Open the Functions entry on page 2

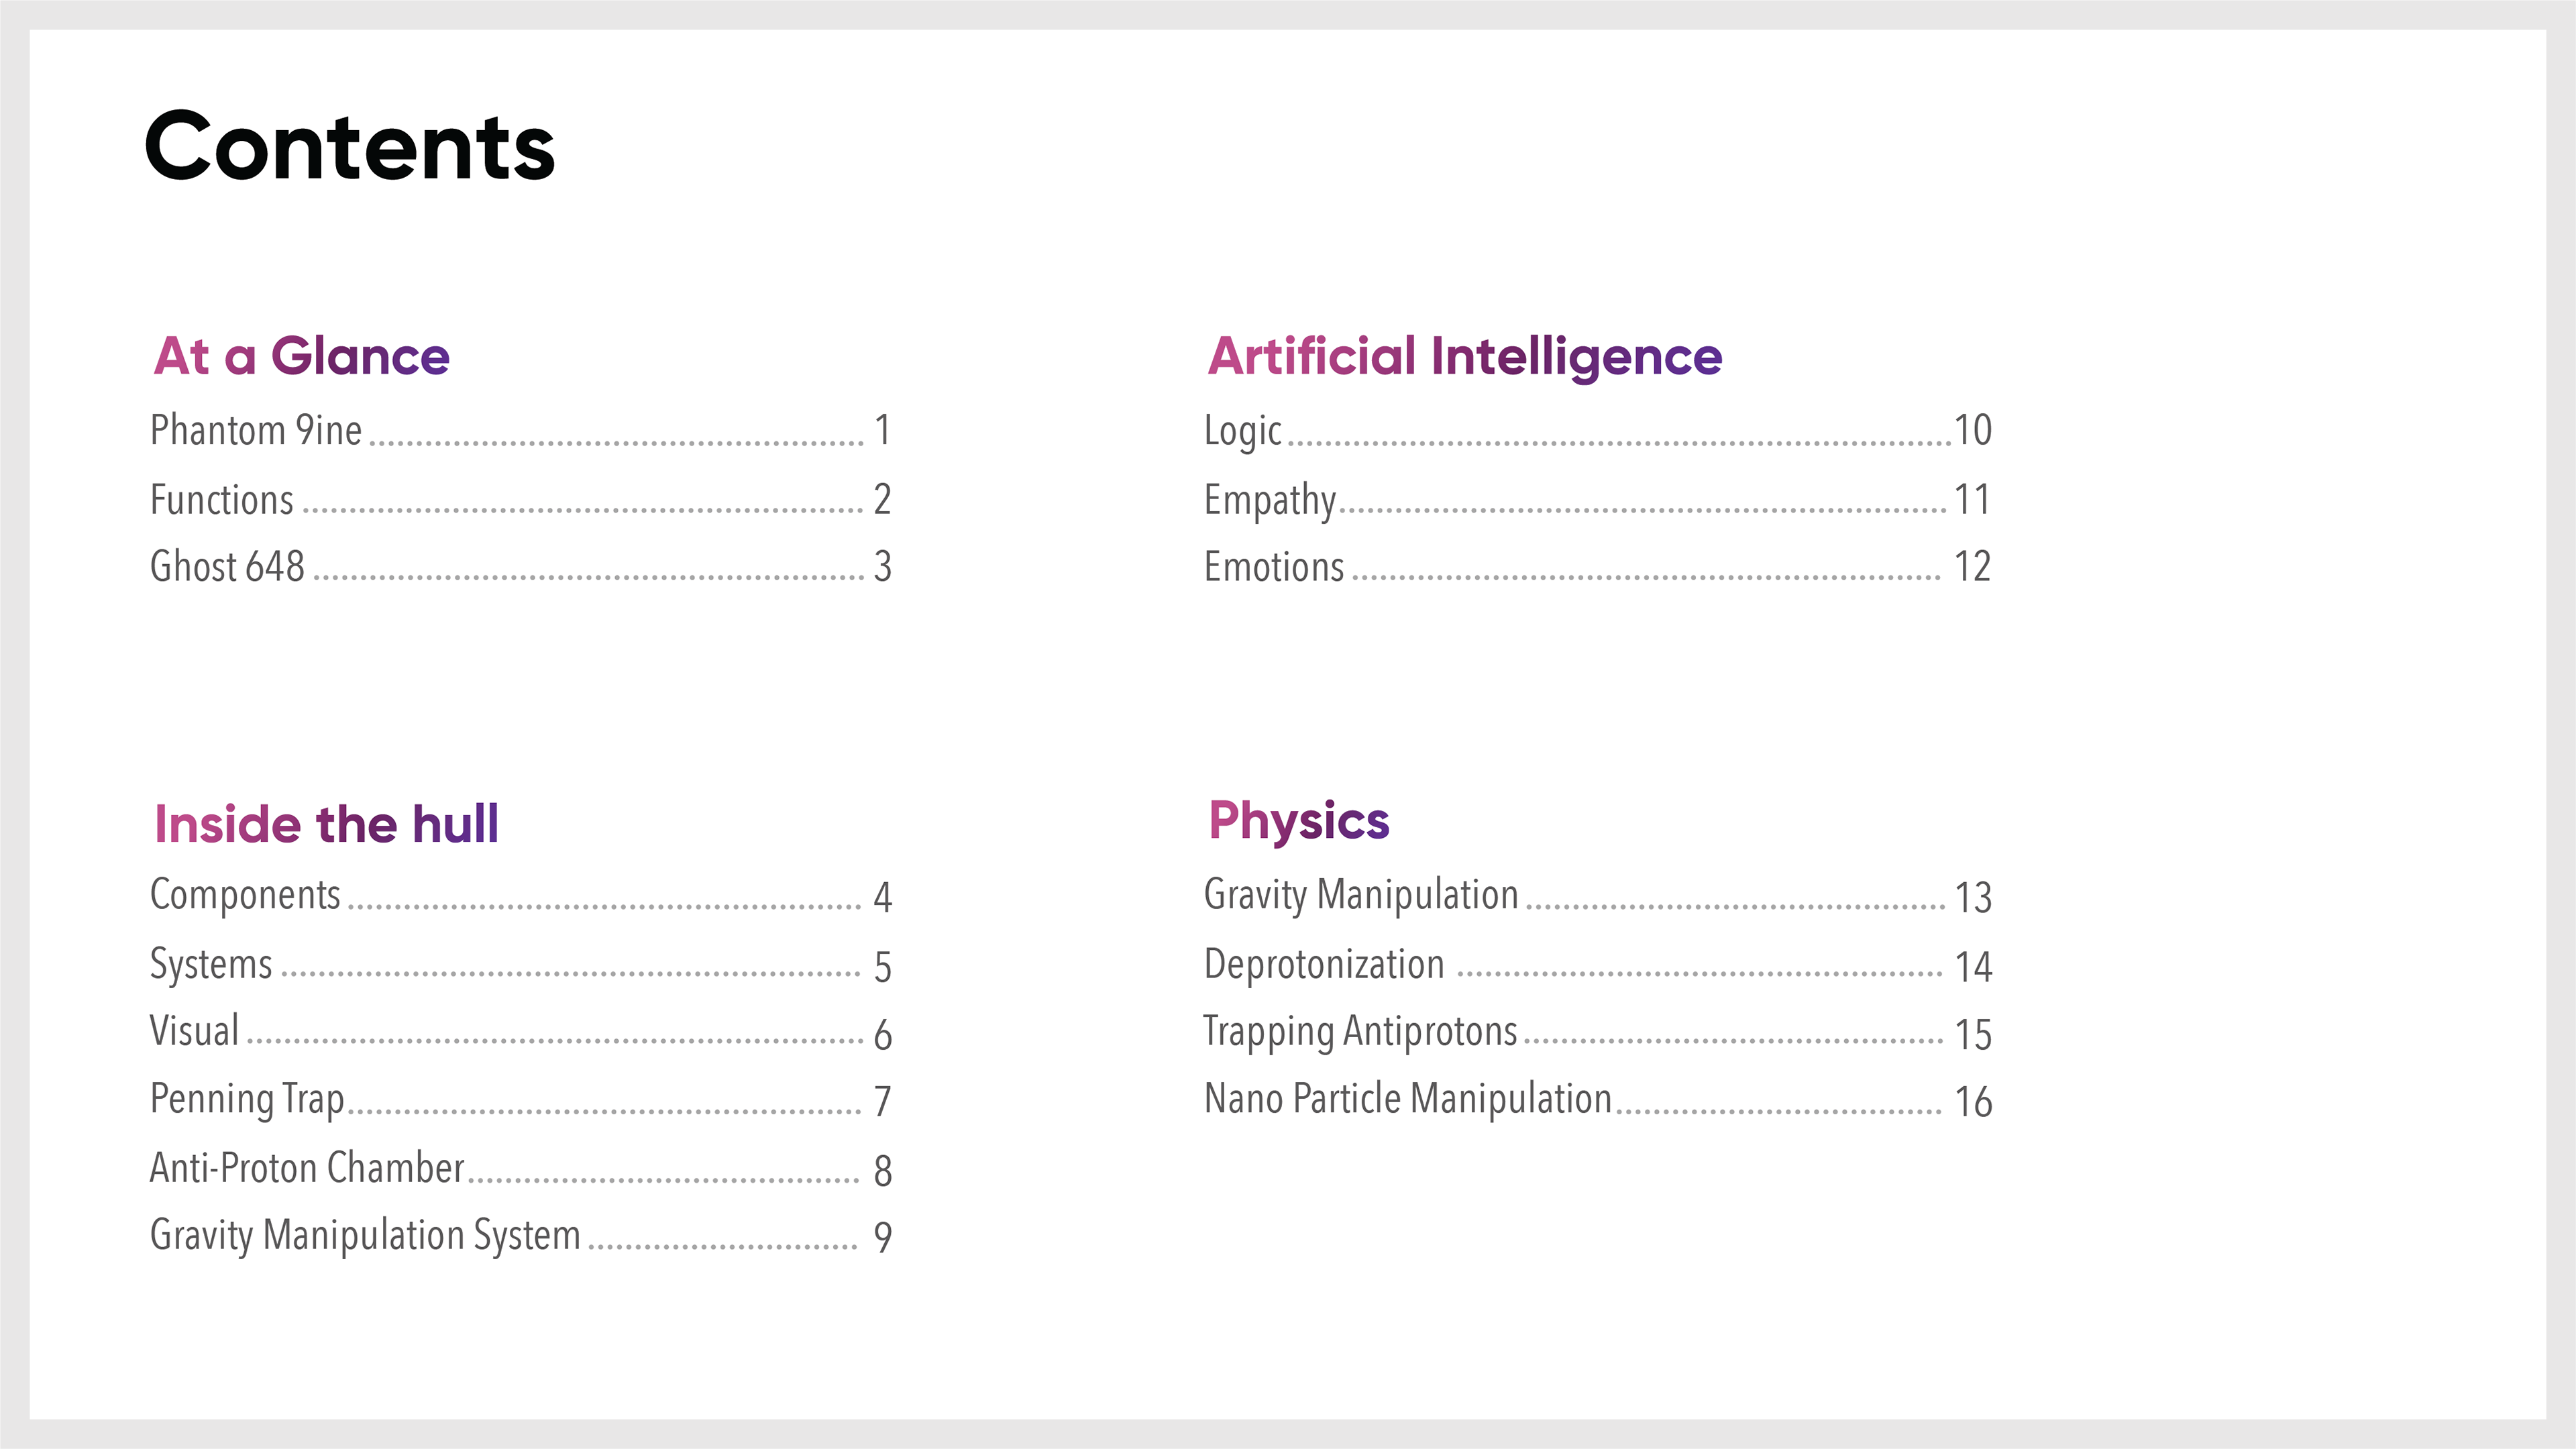point(520,499)
